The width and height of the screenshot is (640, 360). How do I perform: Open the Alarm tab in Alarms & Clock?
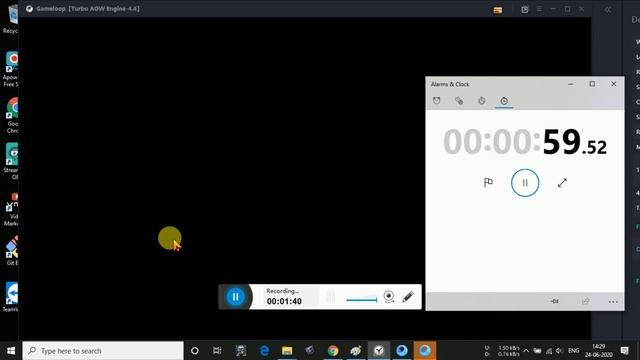pyautogui.click(x=437, y=100)
